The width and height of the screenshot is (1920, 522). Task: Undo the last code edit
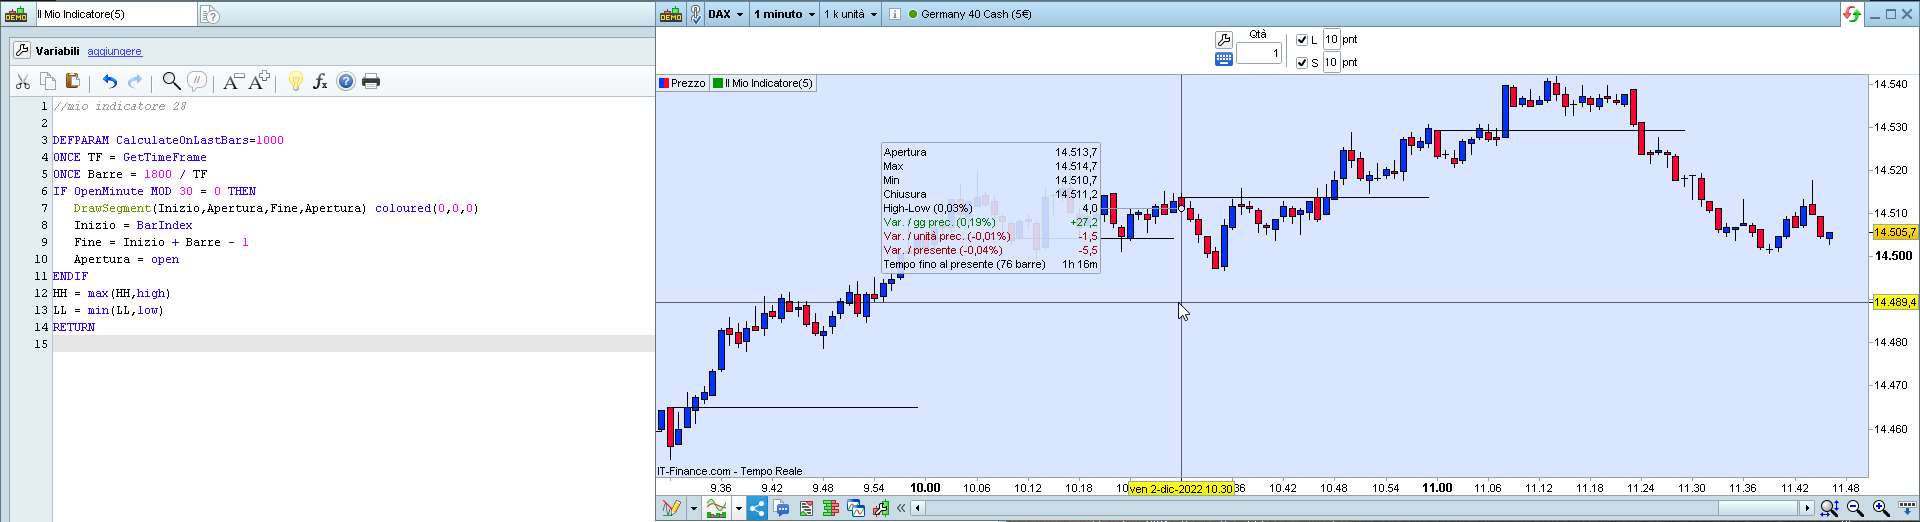(109, 82)
